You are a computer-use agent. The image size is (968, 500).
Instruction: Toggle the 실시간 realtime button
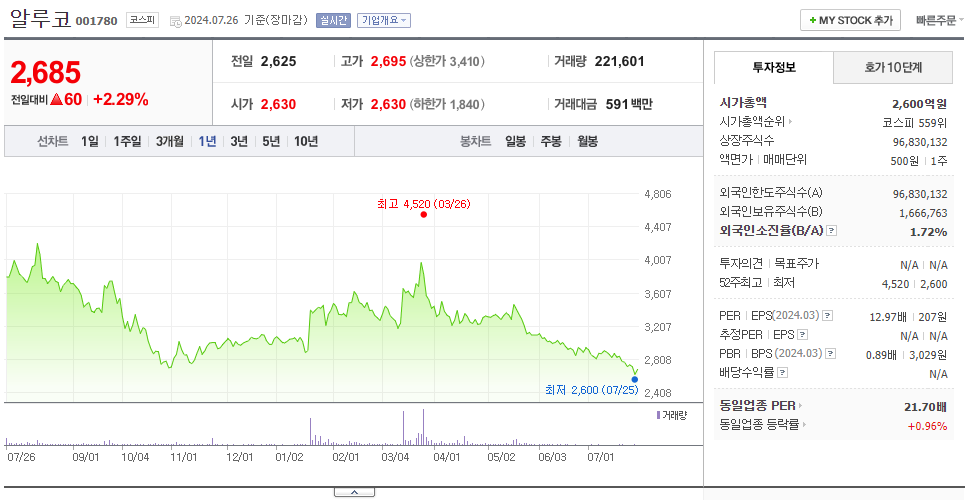[x=333, y=20]
